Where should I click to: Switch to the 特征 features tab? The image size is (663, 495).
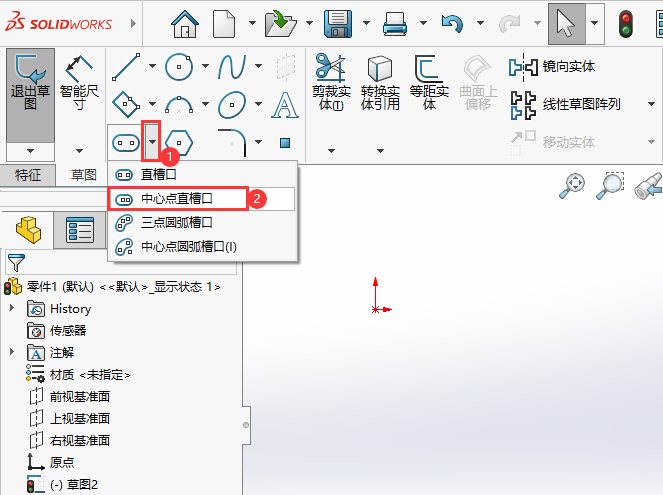[28, 175]
